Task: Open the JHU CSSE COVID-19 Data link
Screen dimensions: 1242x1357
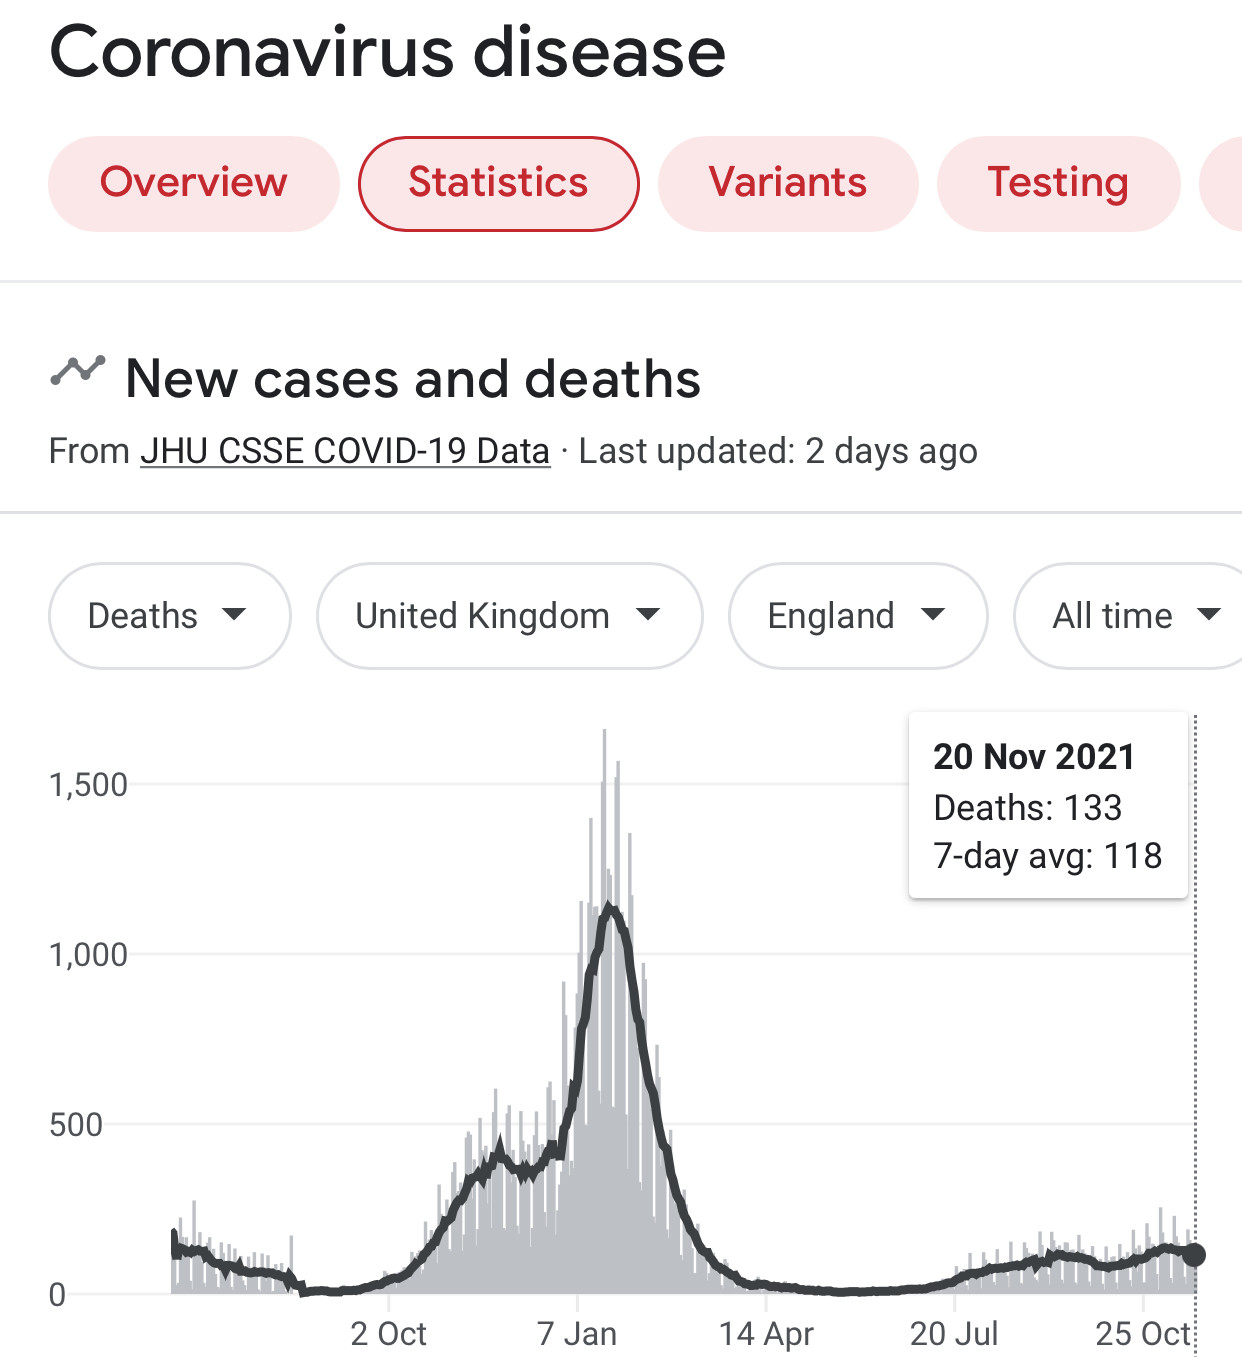Action: tap(345, 451)
